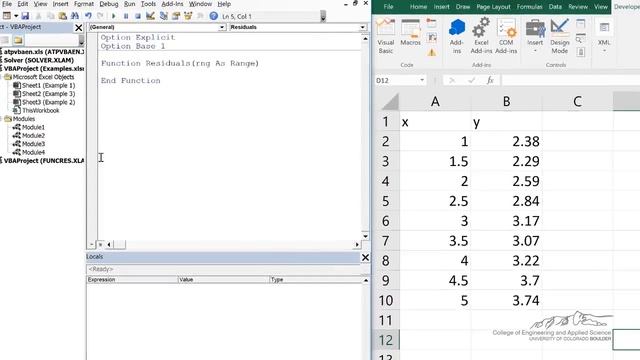Open Macros in the Excel ribbon
The height and width of the screenshot is (360, 640).
click(411, 33)
